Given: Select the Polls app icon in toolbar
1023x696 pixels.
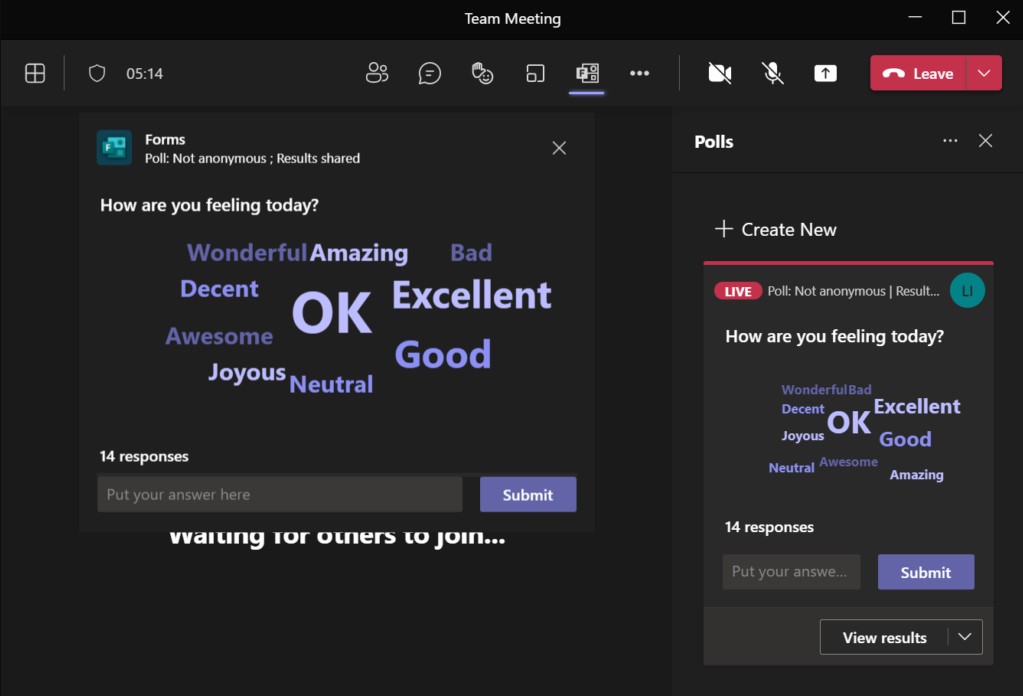Looking at the screenshot, I should 587,73.
